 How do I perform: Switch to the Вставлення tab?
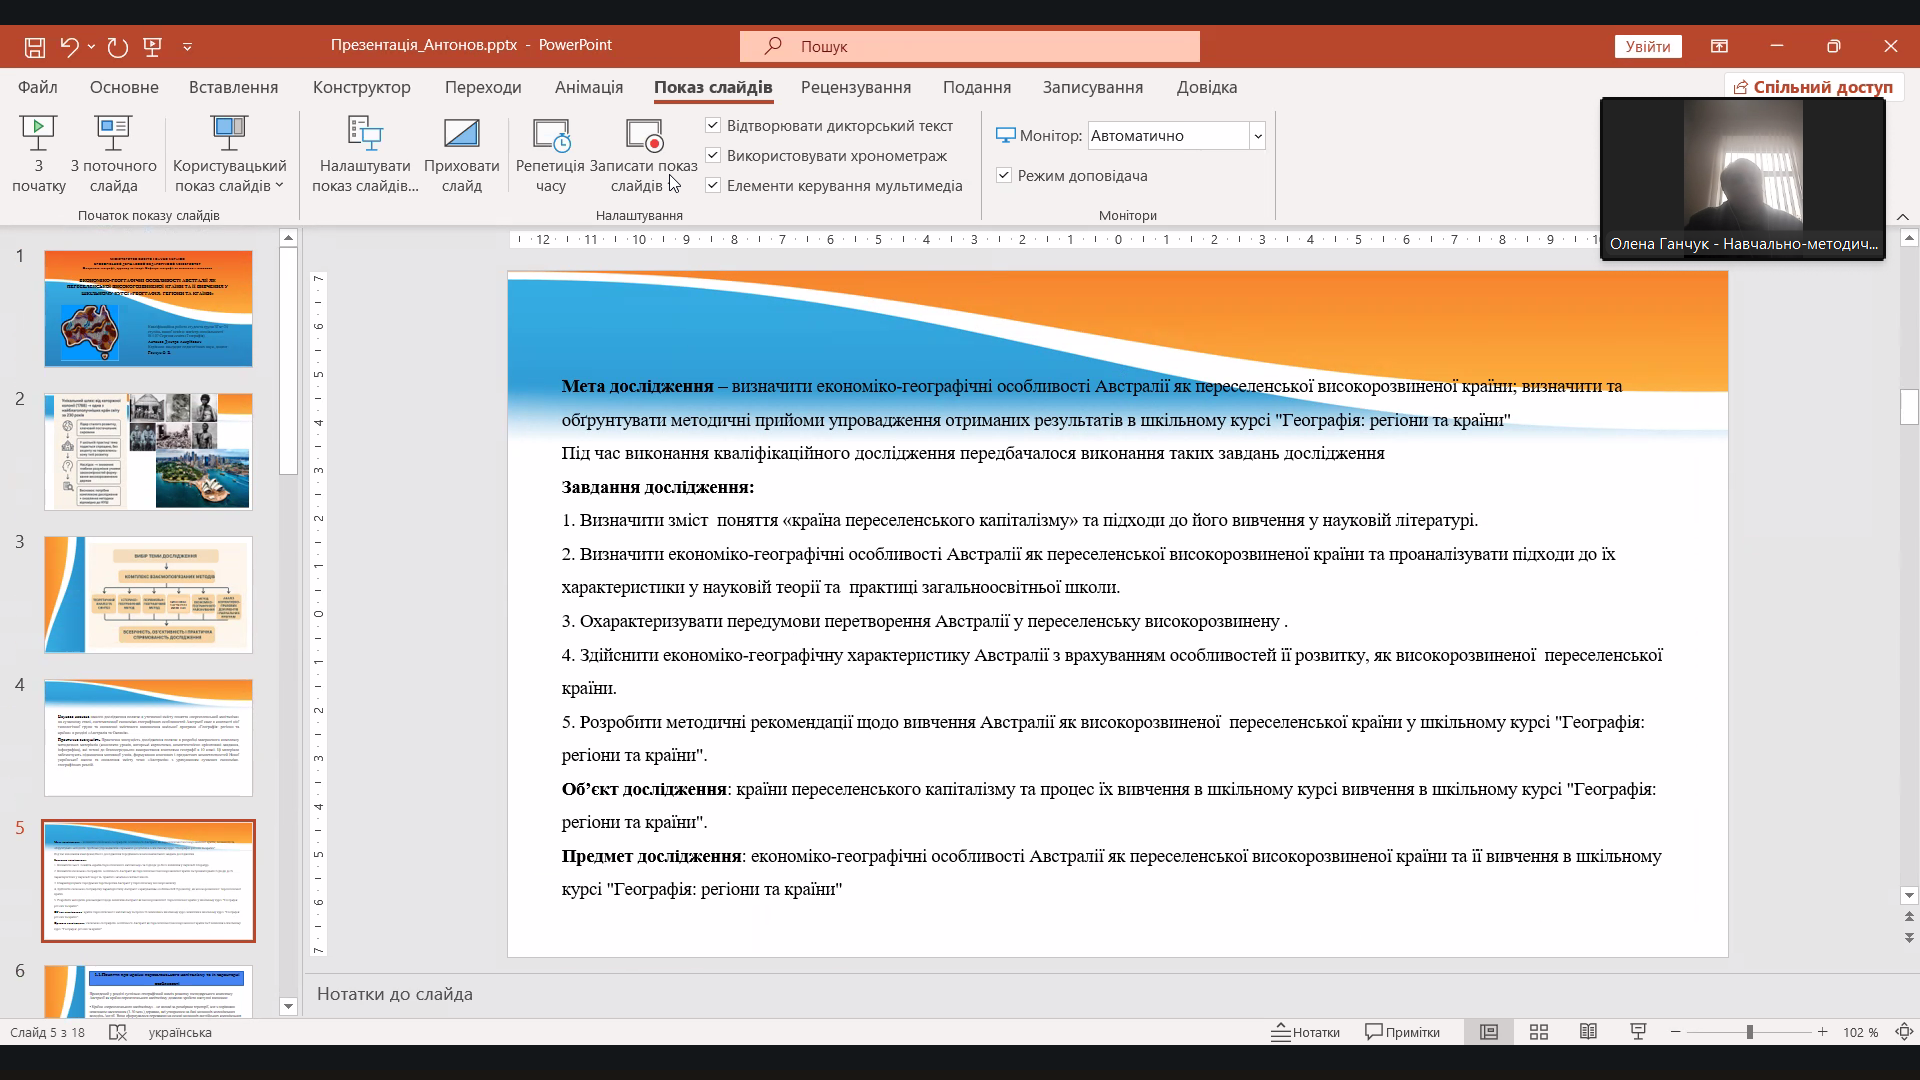[233, 87]
